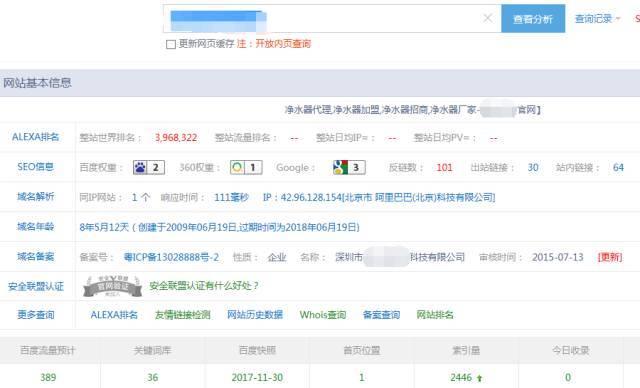Screen dimensions: 640x388
Task: Click the 网站基本信息 section header
Action: tap(37, 83)
